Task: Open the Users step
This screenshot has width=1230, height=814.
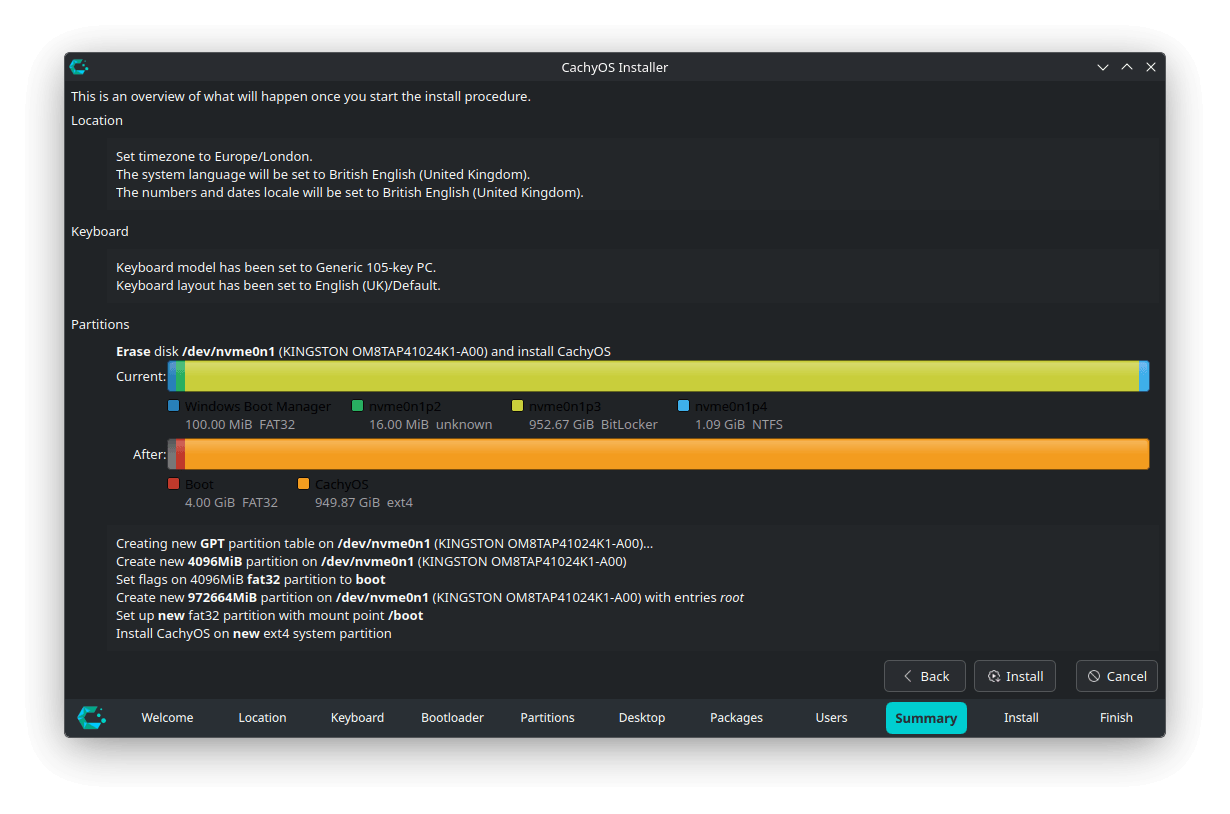Action: (x=831, y=717)
